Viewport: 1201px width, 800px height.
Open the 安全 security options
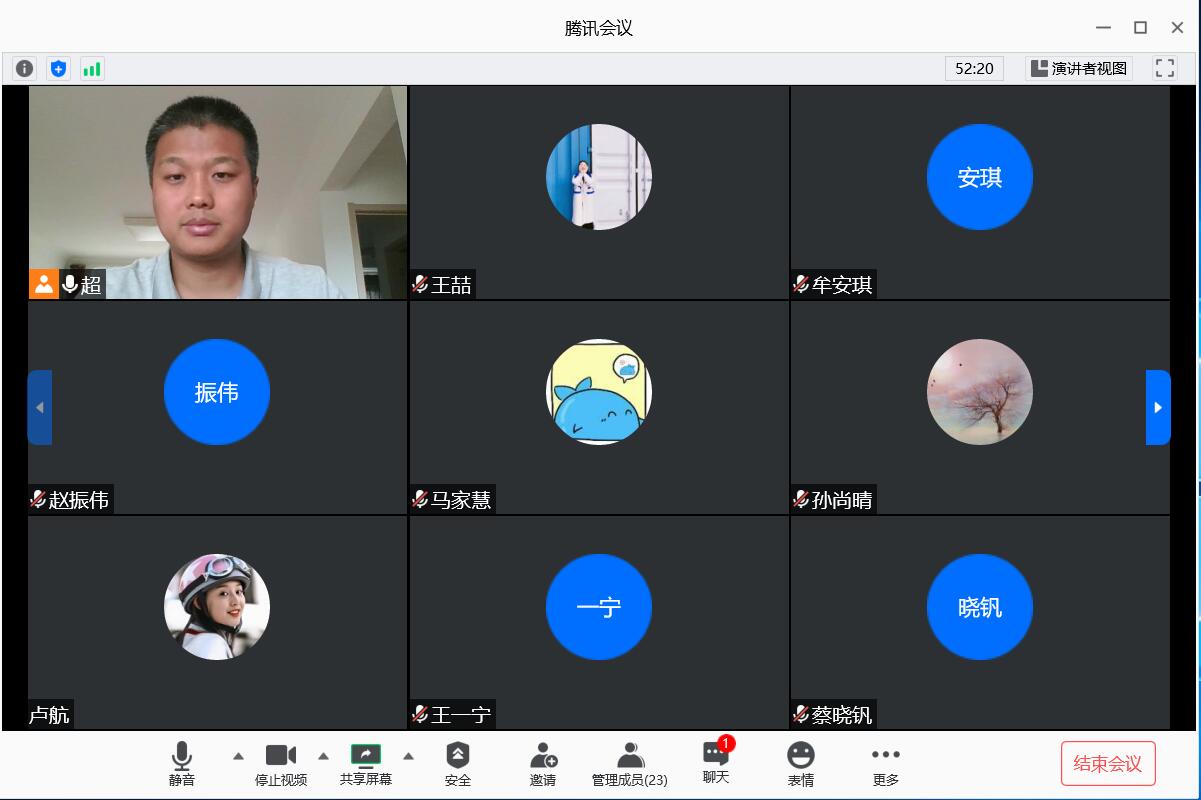[x=457, y=764]
